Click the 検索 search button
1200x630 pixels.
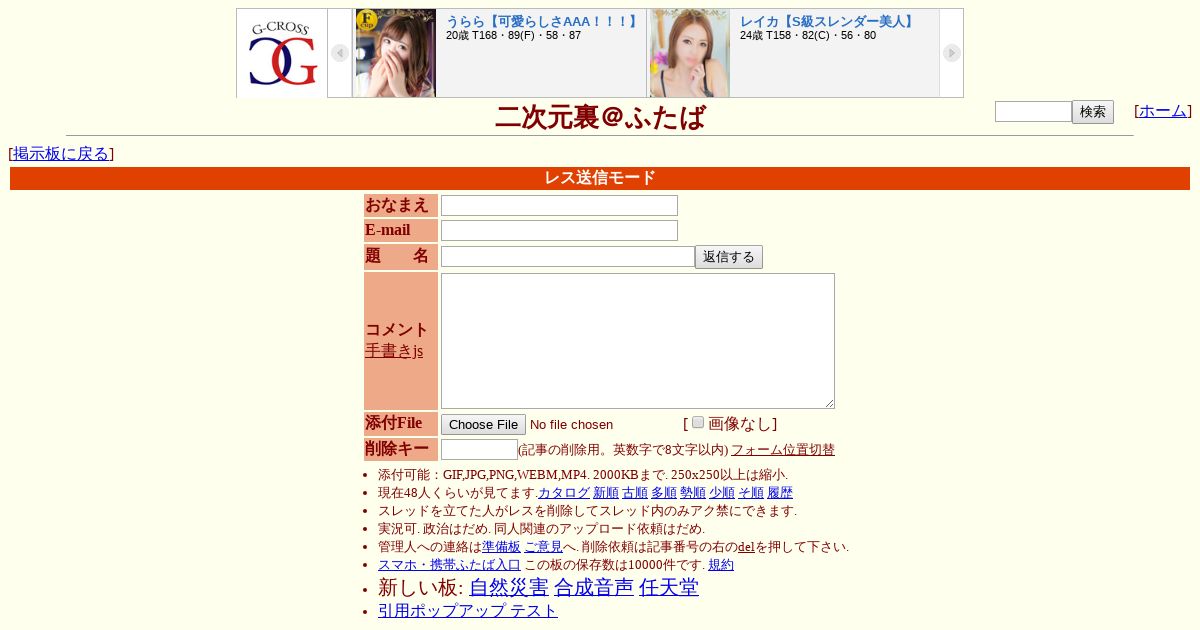1093,112
